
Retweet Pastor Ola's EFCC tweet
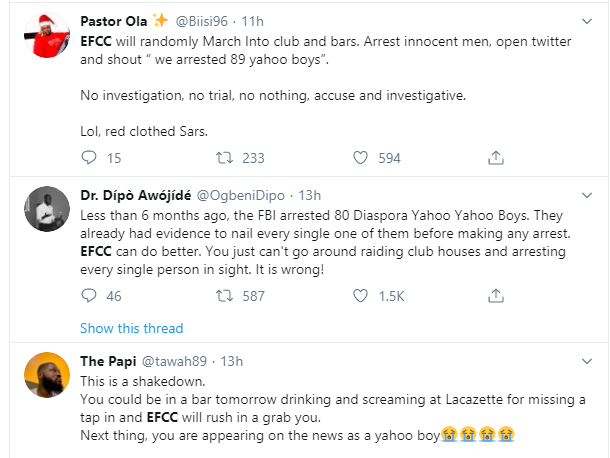pos(226,157)
